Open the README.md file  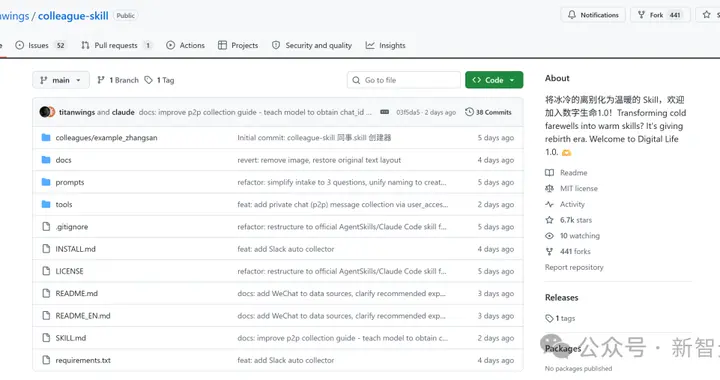[x=77, y=293]
